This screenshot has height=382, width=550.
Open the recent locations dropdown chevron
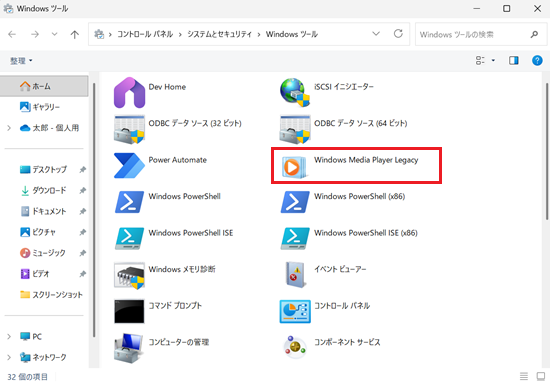point(54,34)
